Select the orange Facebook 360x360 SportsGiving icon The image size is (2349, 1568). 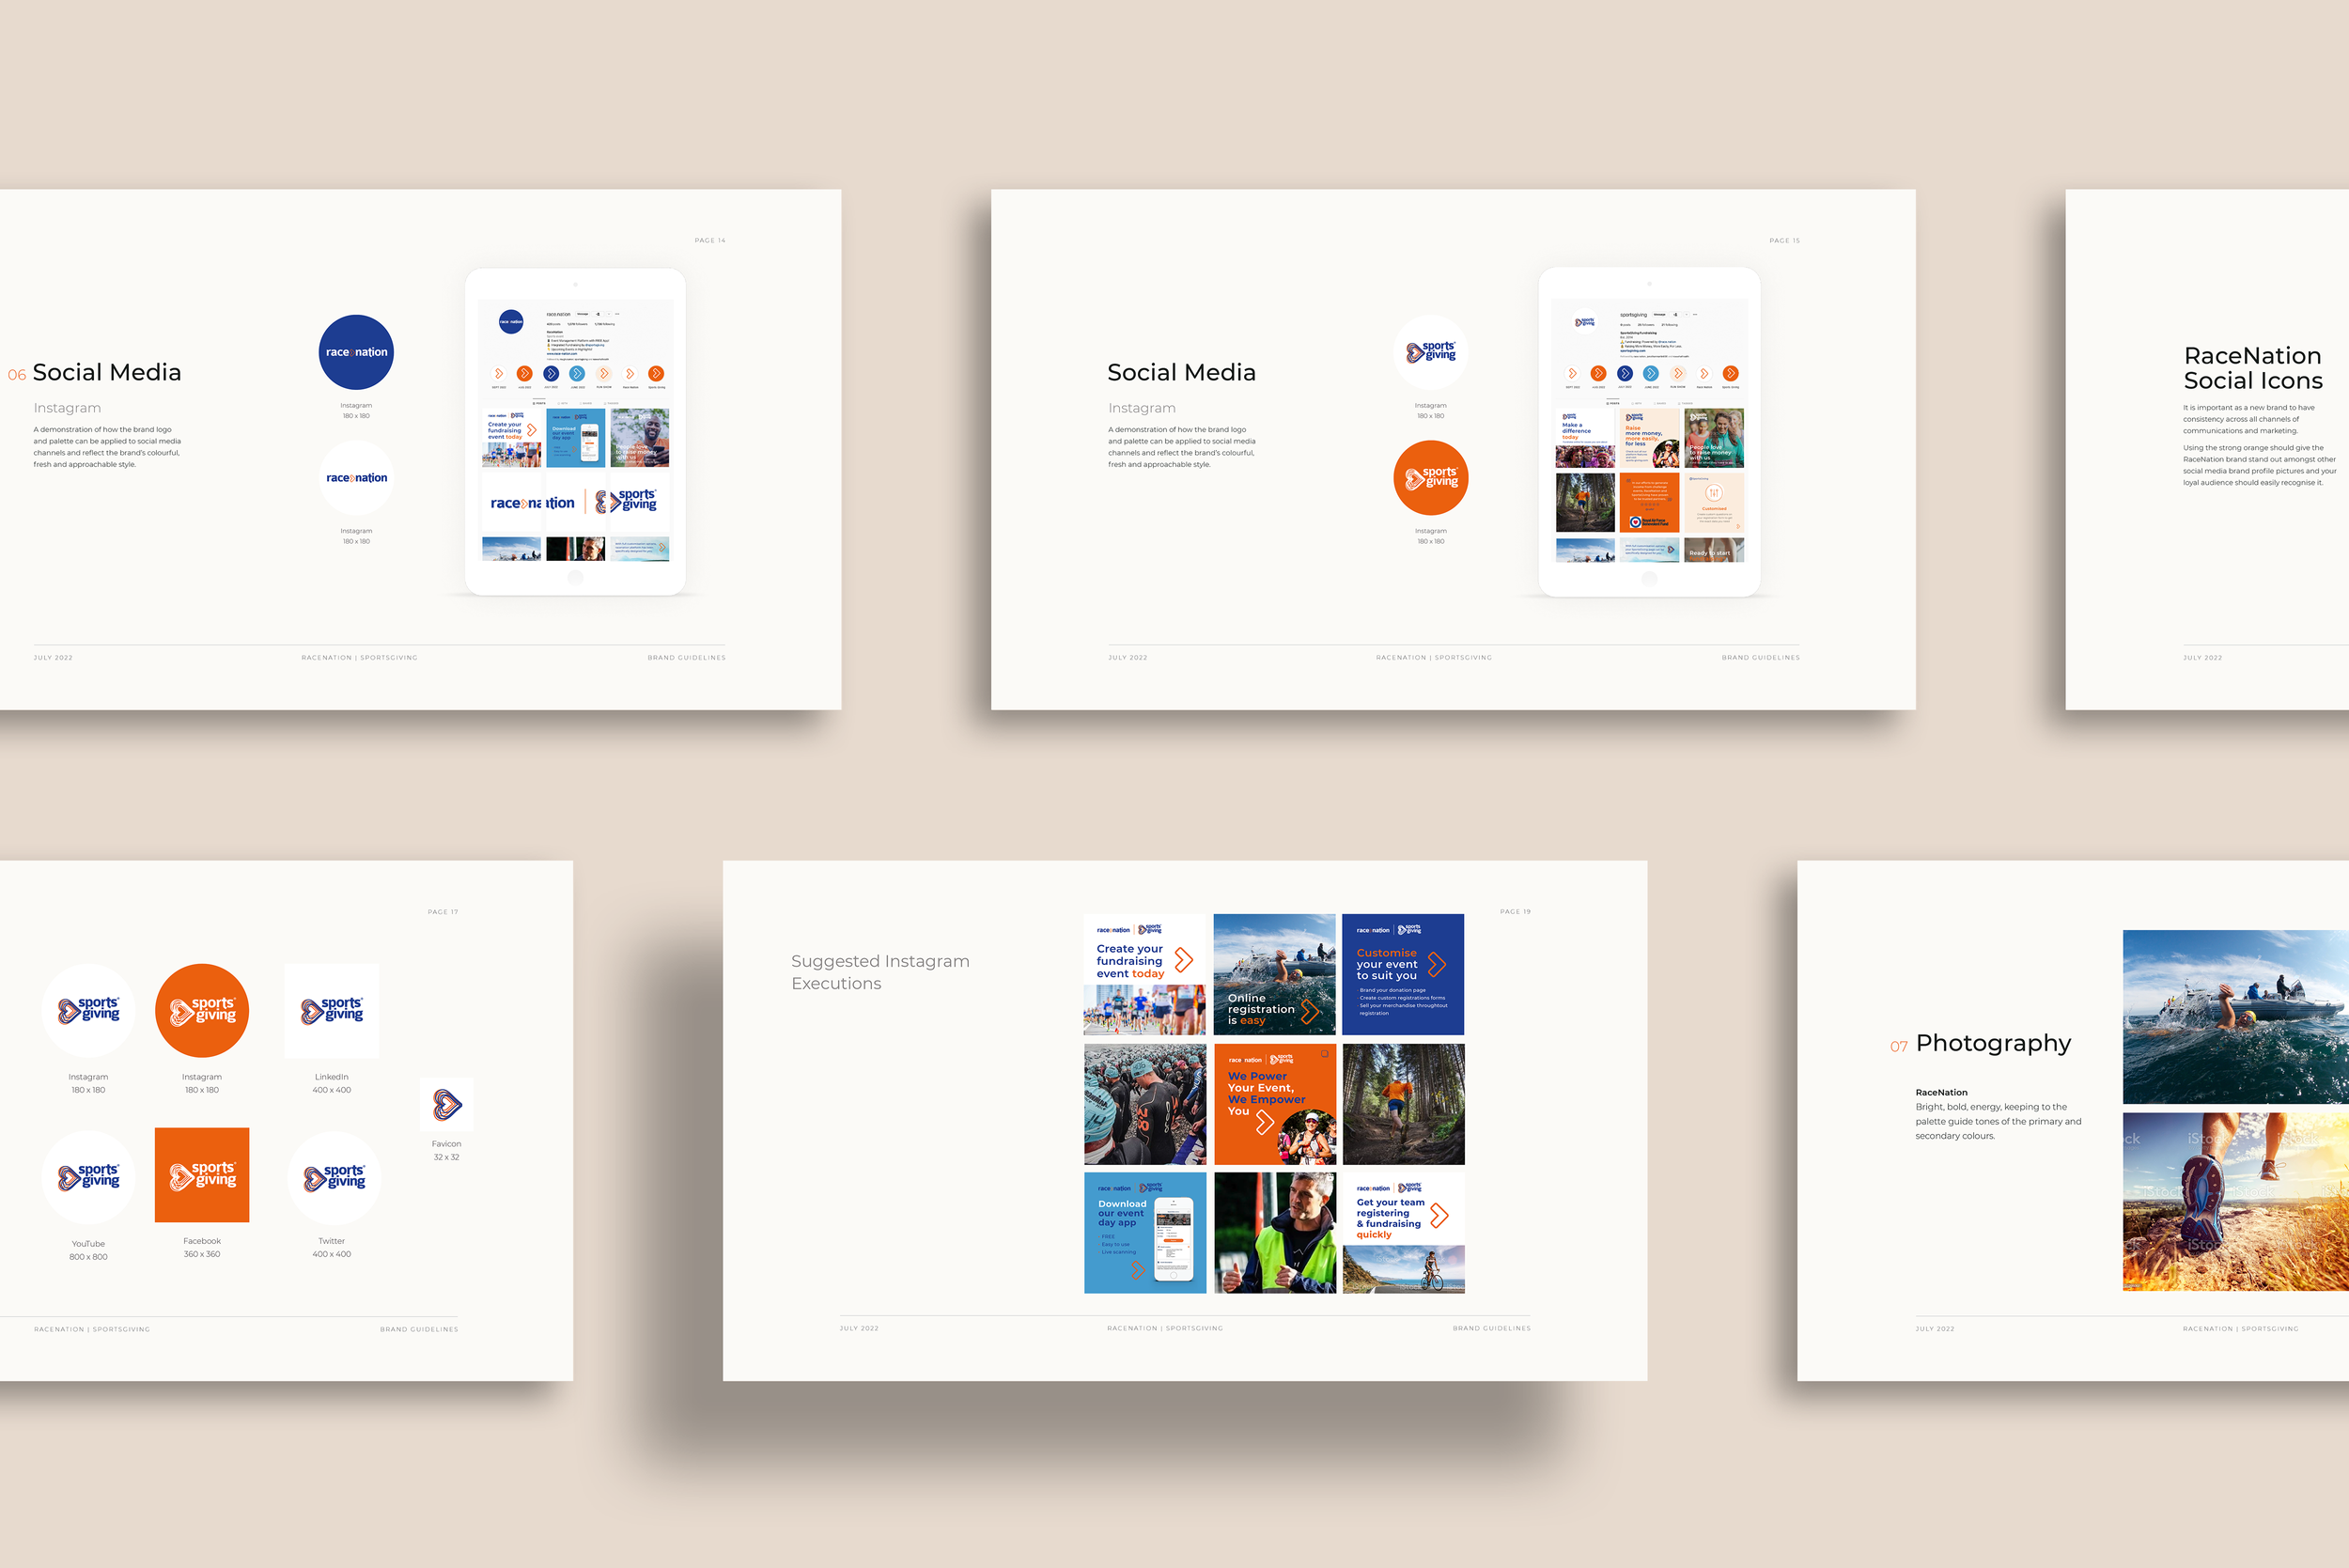pos(201,1175)
